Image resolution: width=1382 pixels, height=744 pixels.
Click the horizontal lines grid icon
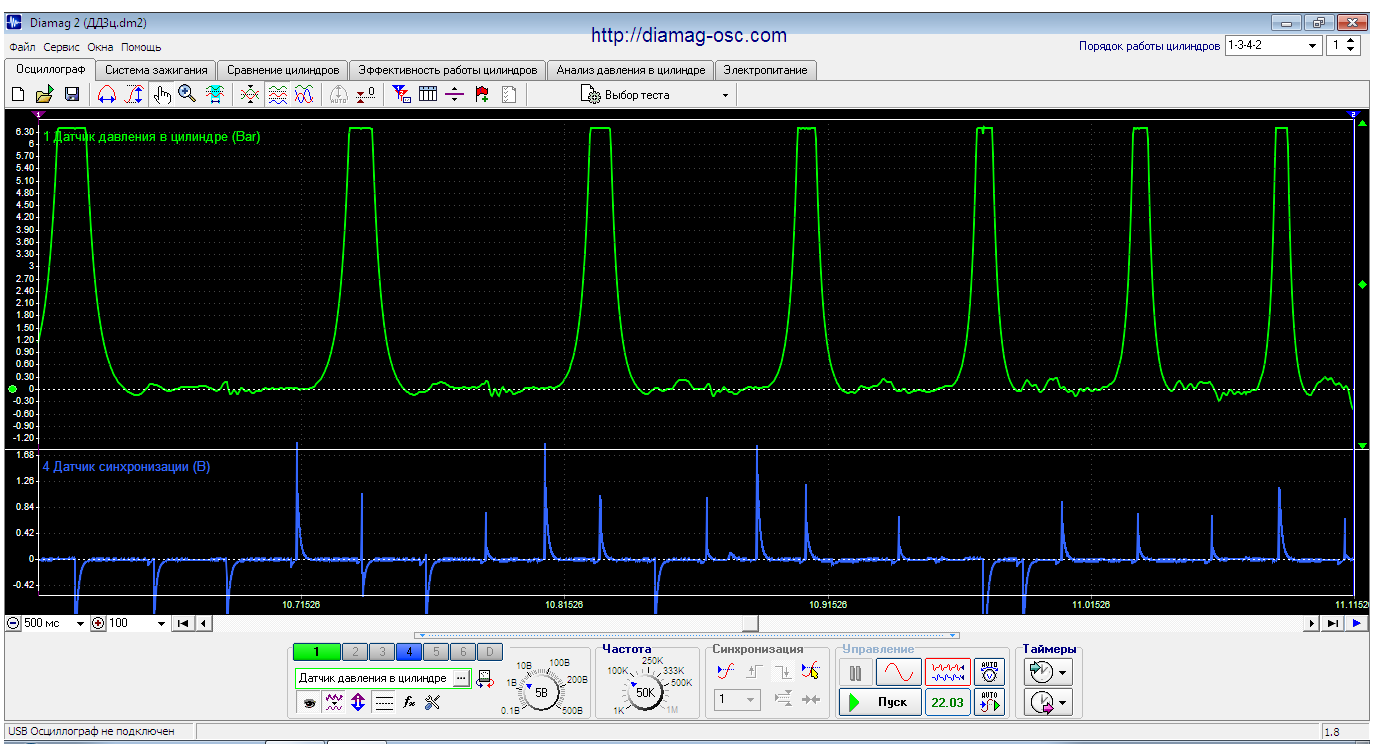pos(383,703)
